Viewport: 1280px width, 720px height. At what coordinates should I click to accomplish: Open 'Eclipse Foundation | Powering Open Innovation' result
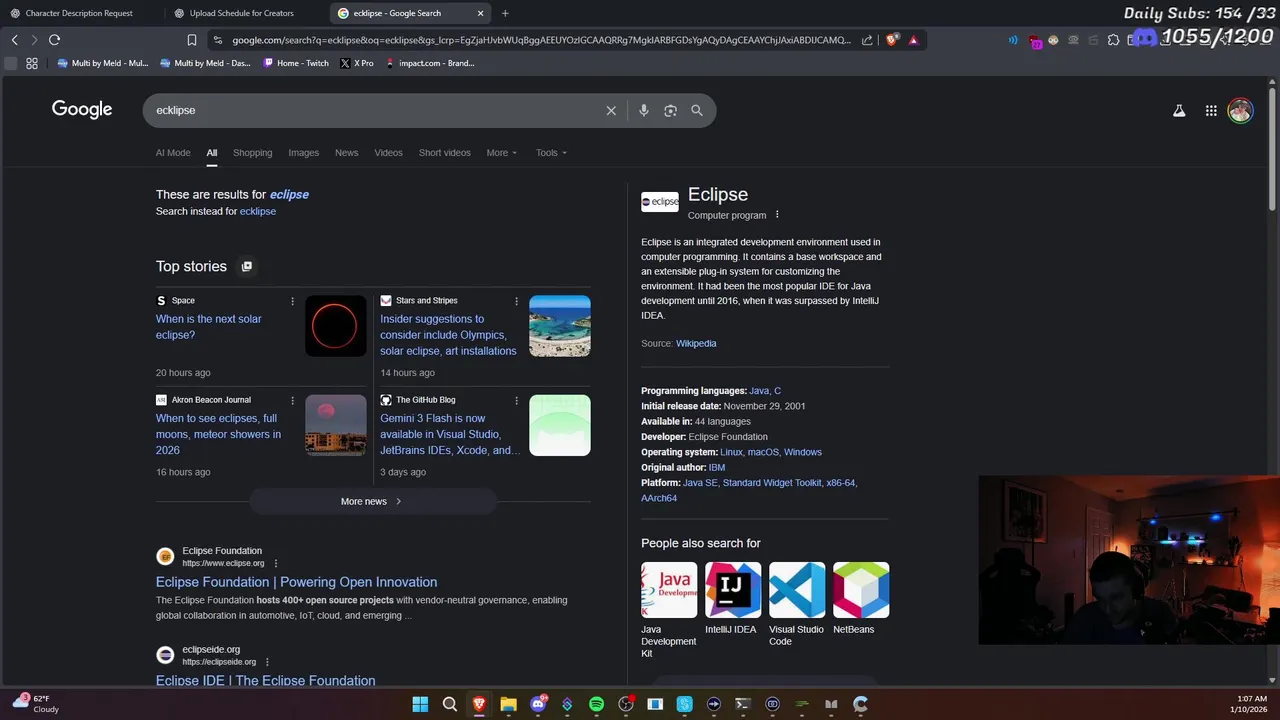coord(296,582)
